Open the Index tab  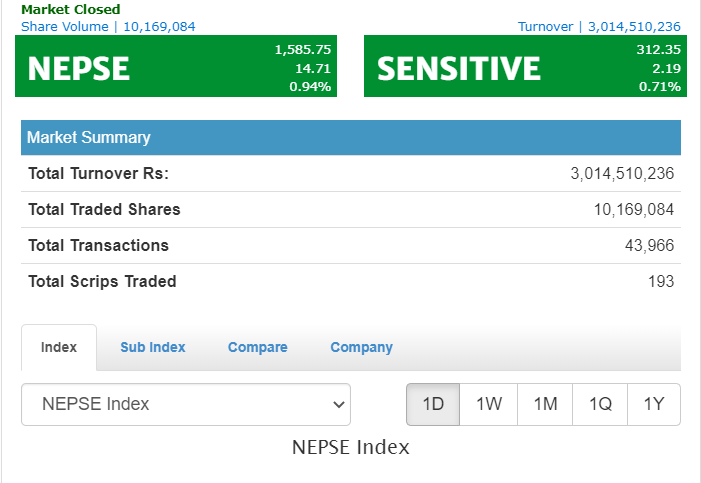tap(59, 347)
